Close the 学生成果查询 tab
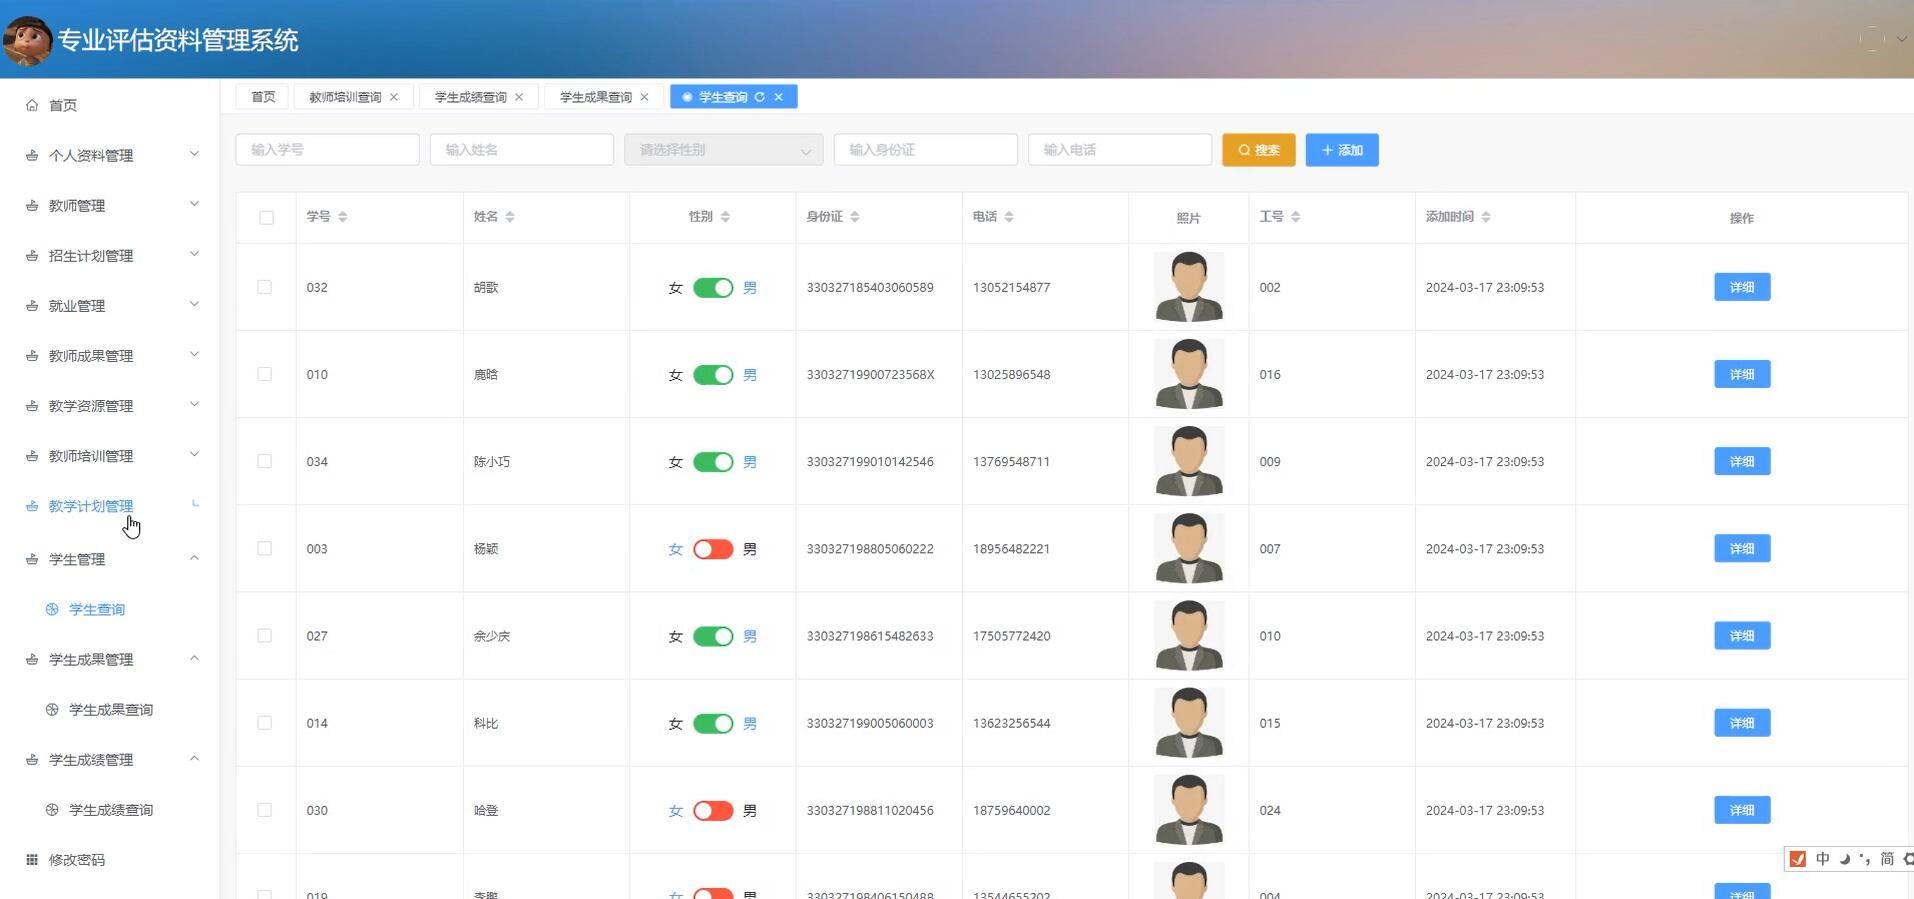Viewport: 1914px width, 899px height. [x=644, y=97]
